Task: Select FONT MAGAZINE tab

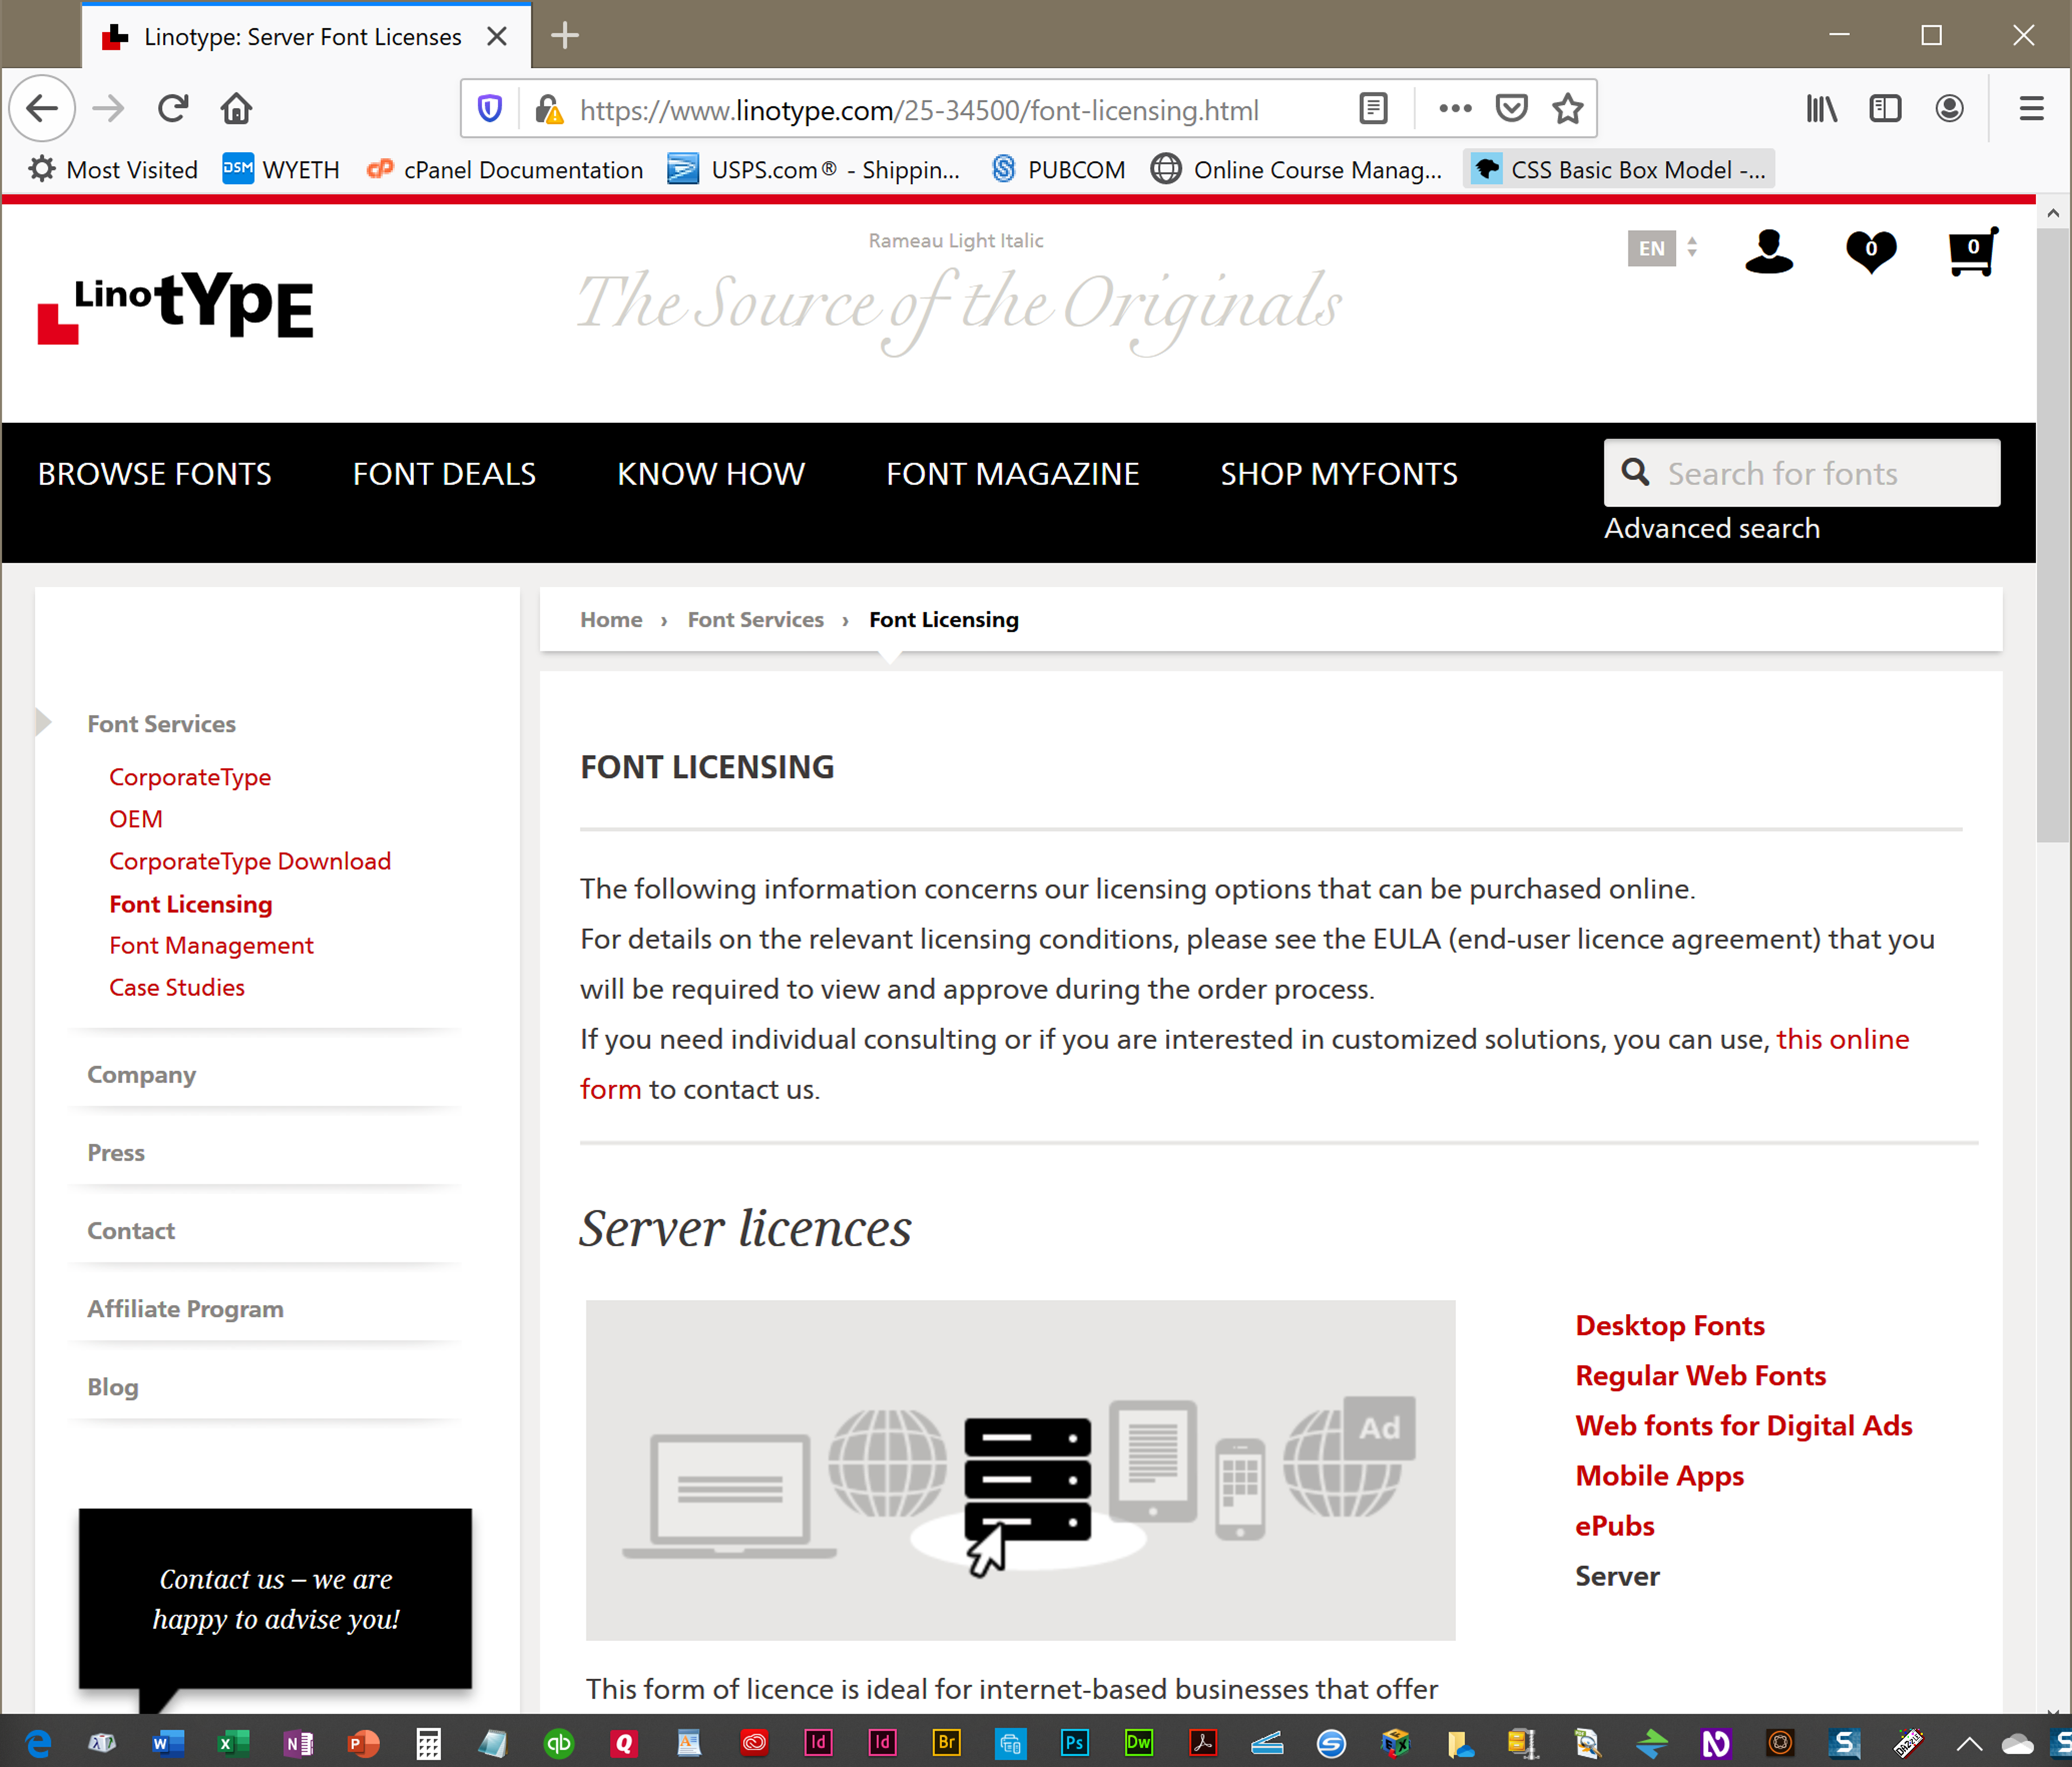Action: [x=1013, y=473]
